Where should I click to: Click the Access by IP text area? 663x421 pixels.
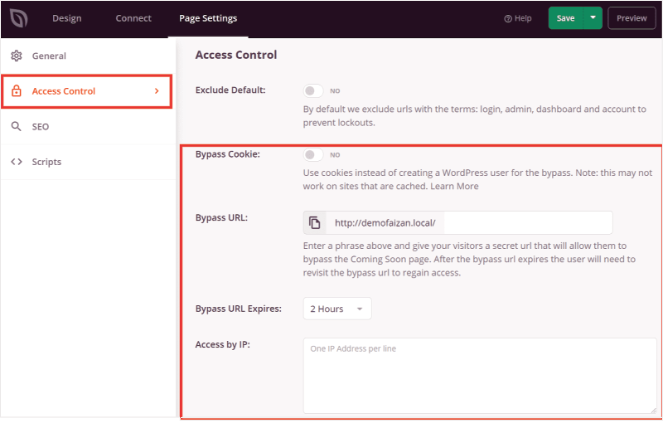pos(479,375)
